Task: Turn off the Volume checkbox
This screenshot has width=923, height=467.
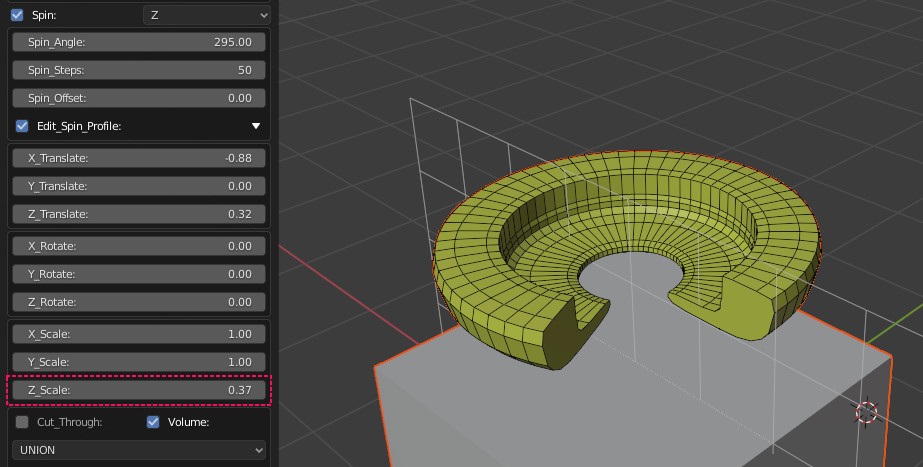Action: [x=153, y=422]
